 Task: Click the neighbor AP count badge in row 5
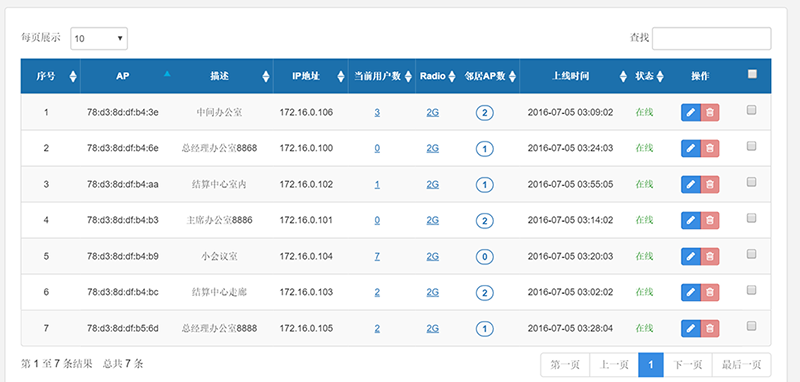pos(484,257)
